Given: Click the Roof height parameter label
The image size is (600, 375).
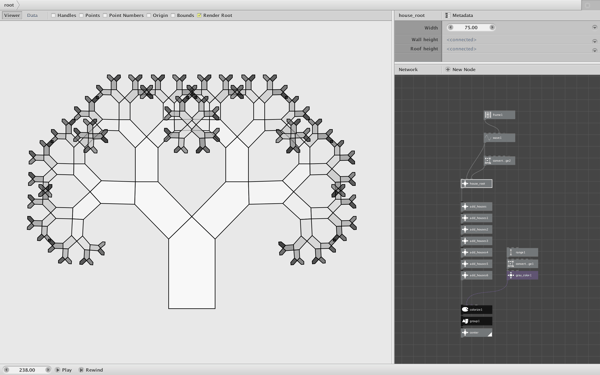Looking at the screenshot, I should pyautogui.click(x=424, y=49).
